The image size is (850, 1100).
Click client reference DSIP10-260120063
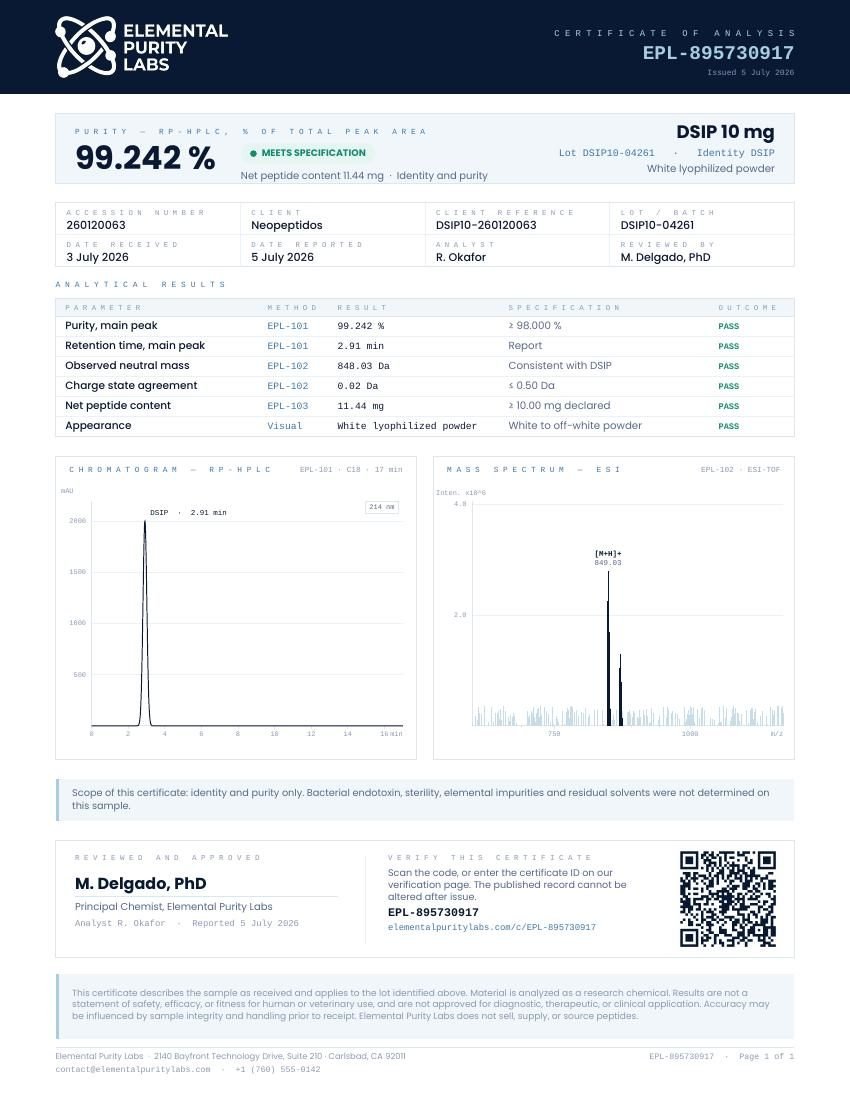[x=486, y=225]
